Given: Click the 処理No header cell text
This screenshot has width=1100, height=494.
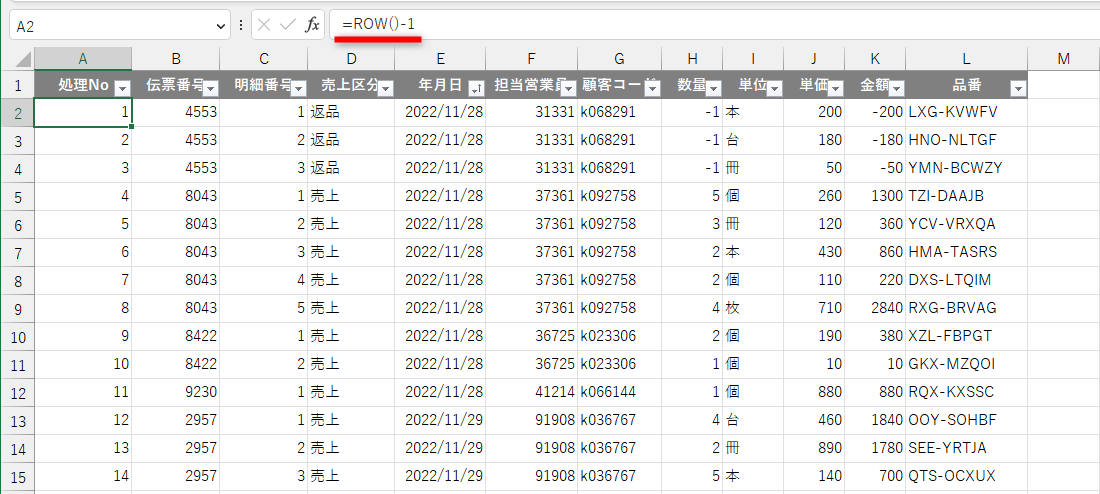Looking at the screenshot, I should point(83,86).
